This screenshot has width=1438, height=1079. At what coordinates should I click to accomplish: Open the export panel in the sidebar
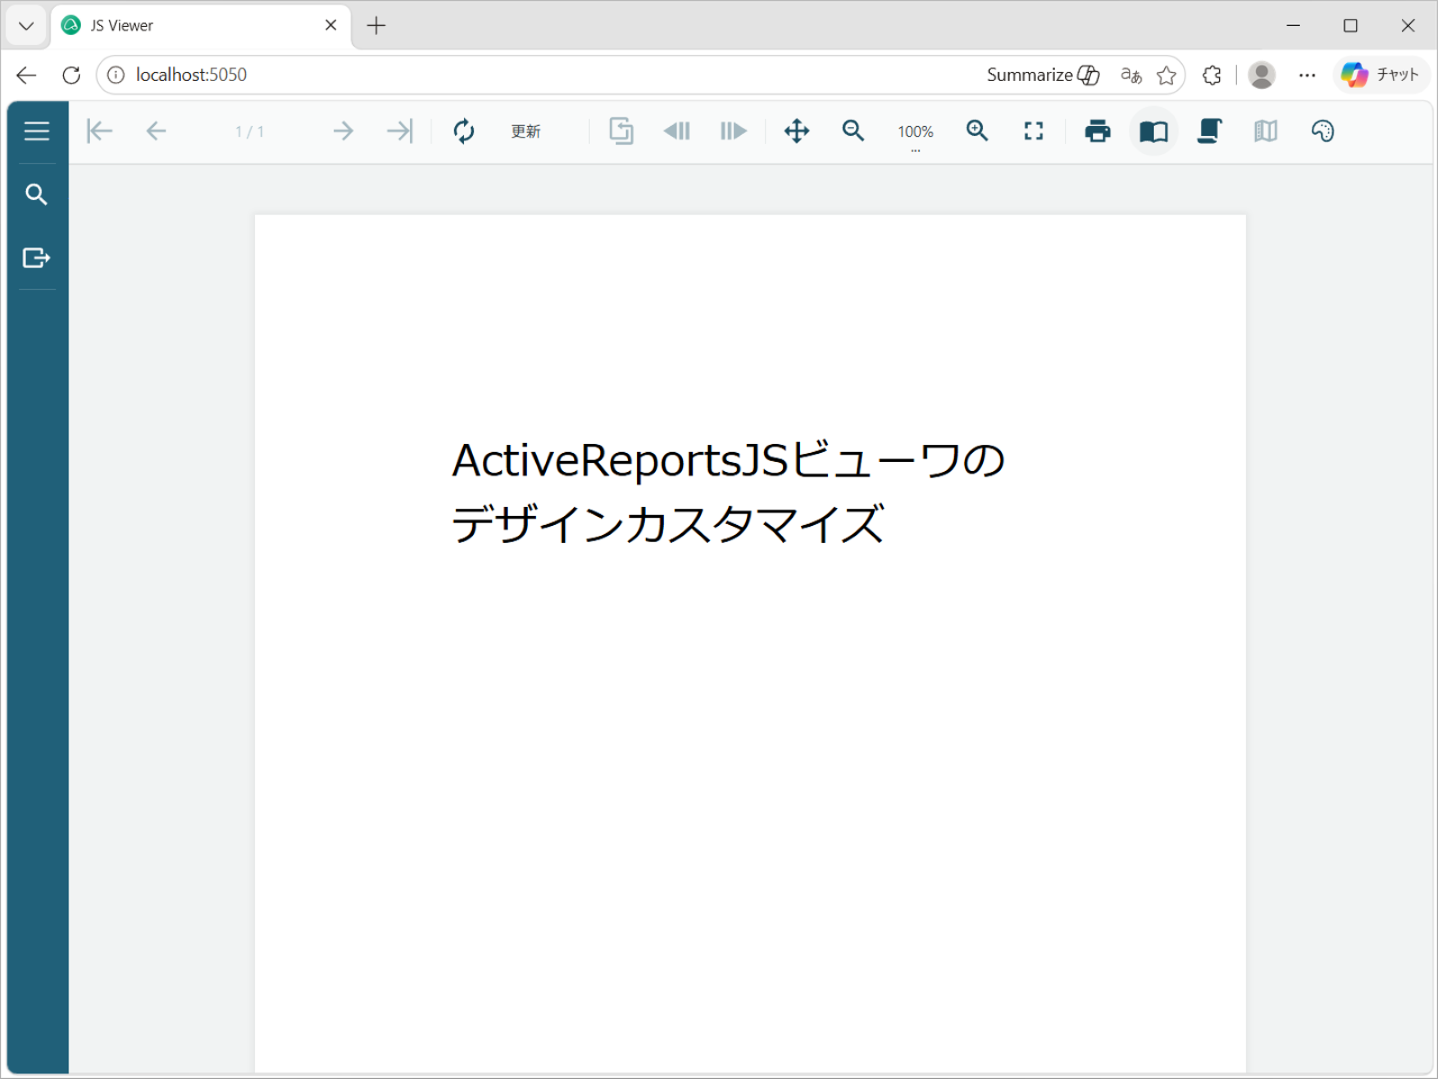point(37,258)
